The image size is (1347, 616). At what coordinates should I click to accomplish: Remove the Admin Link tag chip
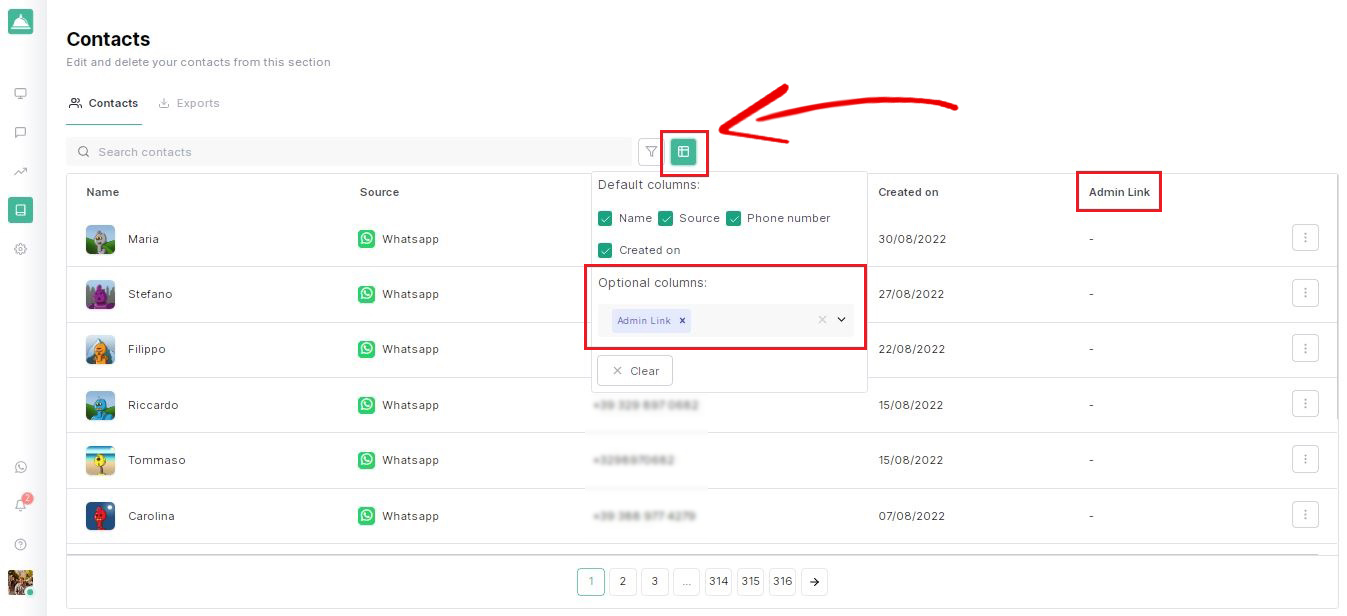point(682,320)
